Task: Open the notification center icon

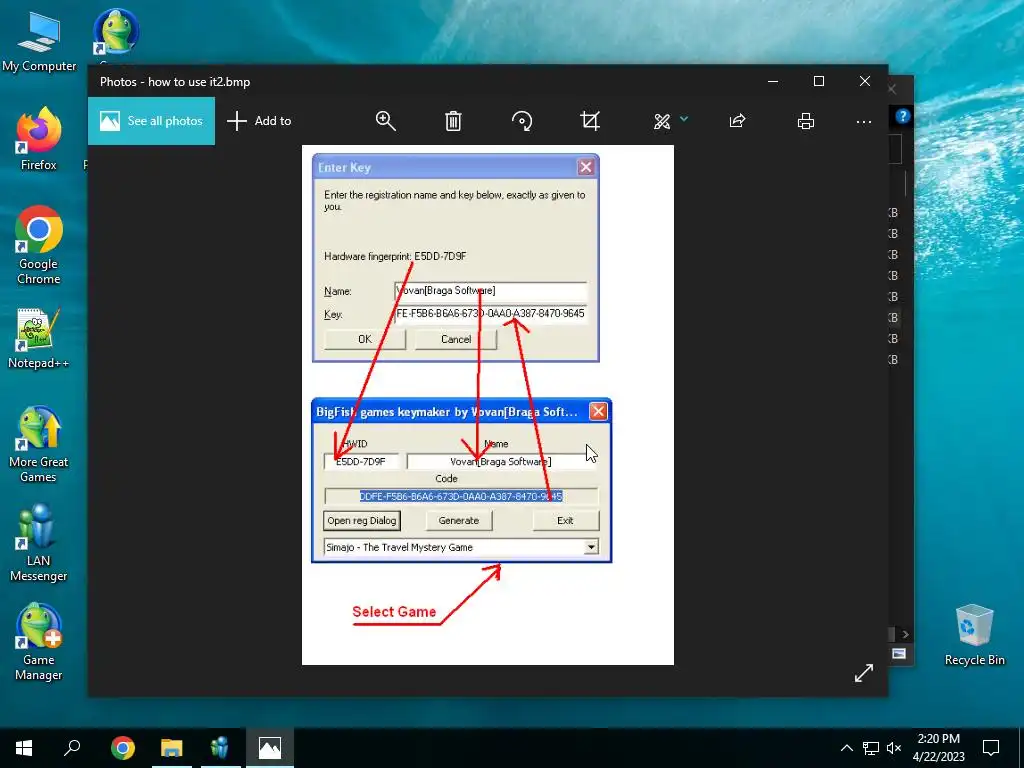Action: (x=991, y=748)
